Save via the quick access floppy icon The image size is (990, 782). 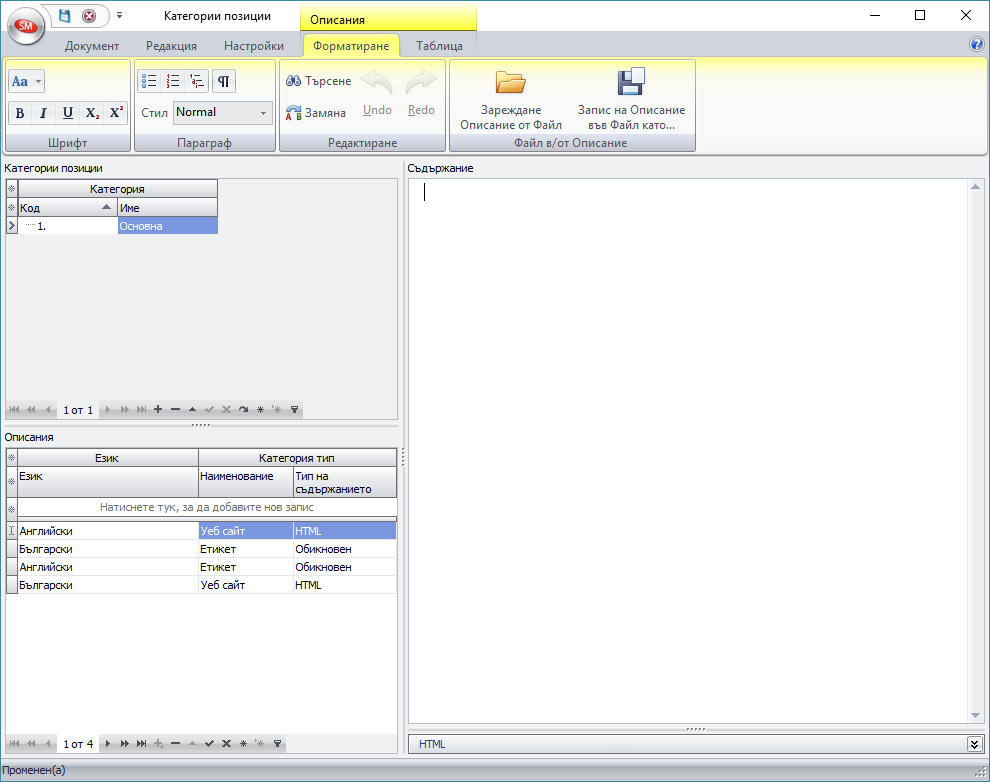click(64, 16)
